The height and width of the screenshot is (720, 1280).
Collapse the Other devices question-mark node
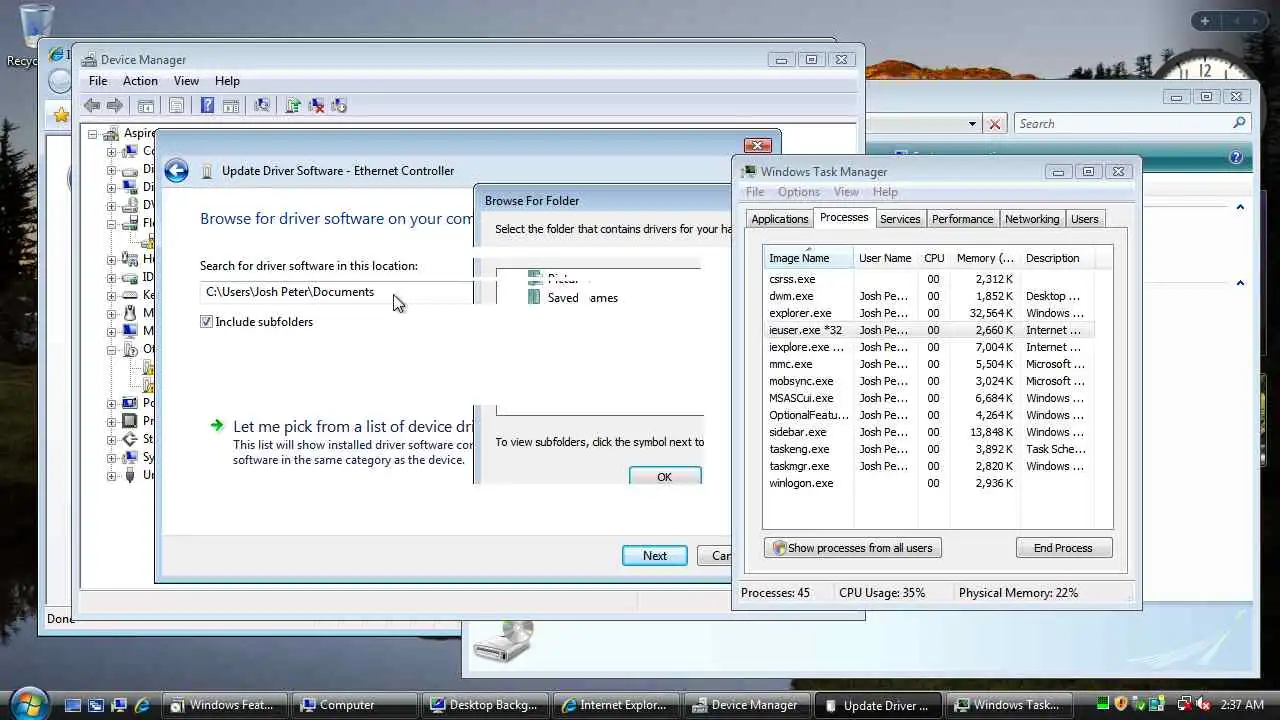pos(112,350)
